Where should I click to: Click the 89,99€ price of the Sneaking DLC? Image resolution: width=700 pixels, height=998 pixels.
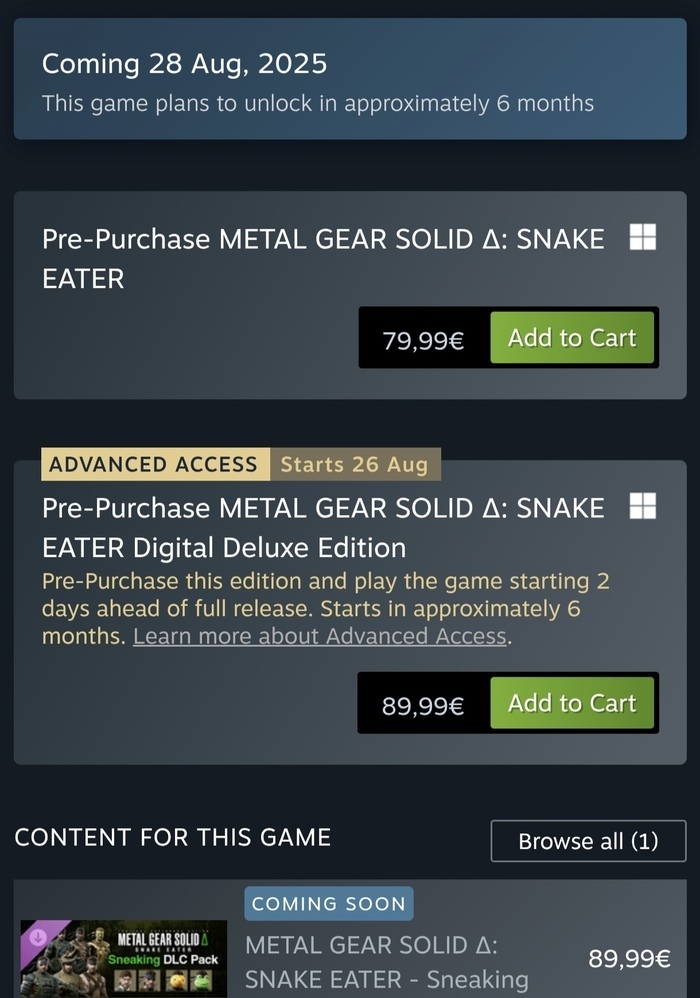click(x=629, y=959)
